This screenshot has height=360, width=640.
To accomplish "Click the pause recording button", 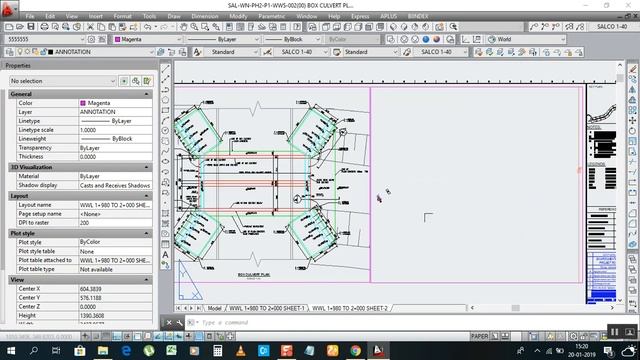I will pyautogui.click(x=614, y=332).
